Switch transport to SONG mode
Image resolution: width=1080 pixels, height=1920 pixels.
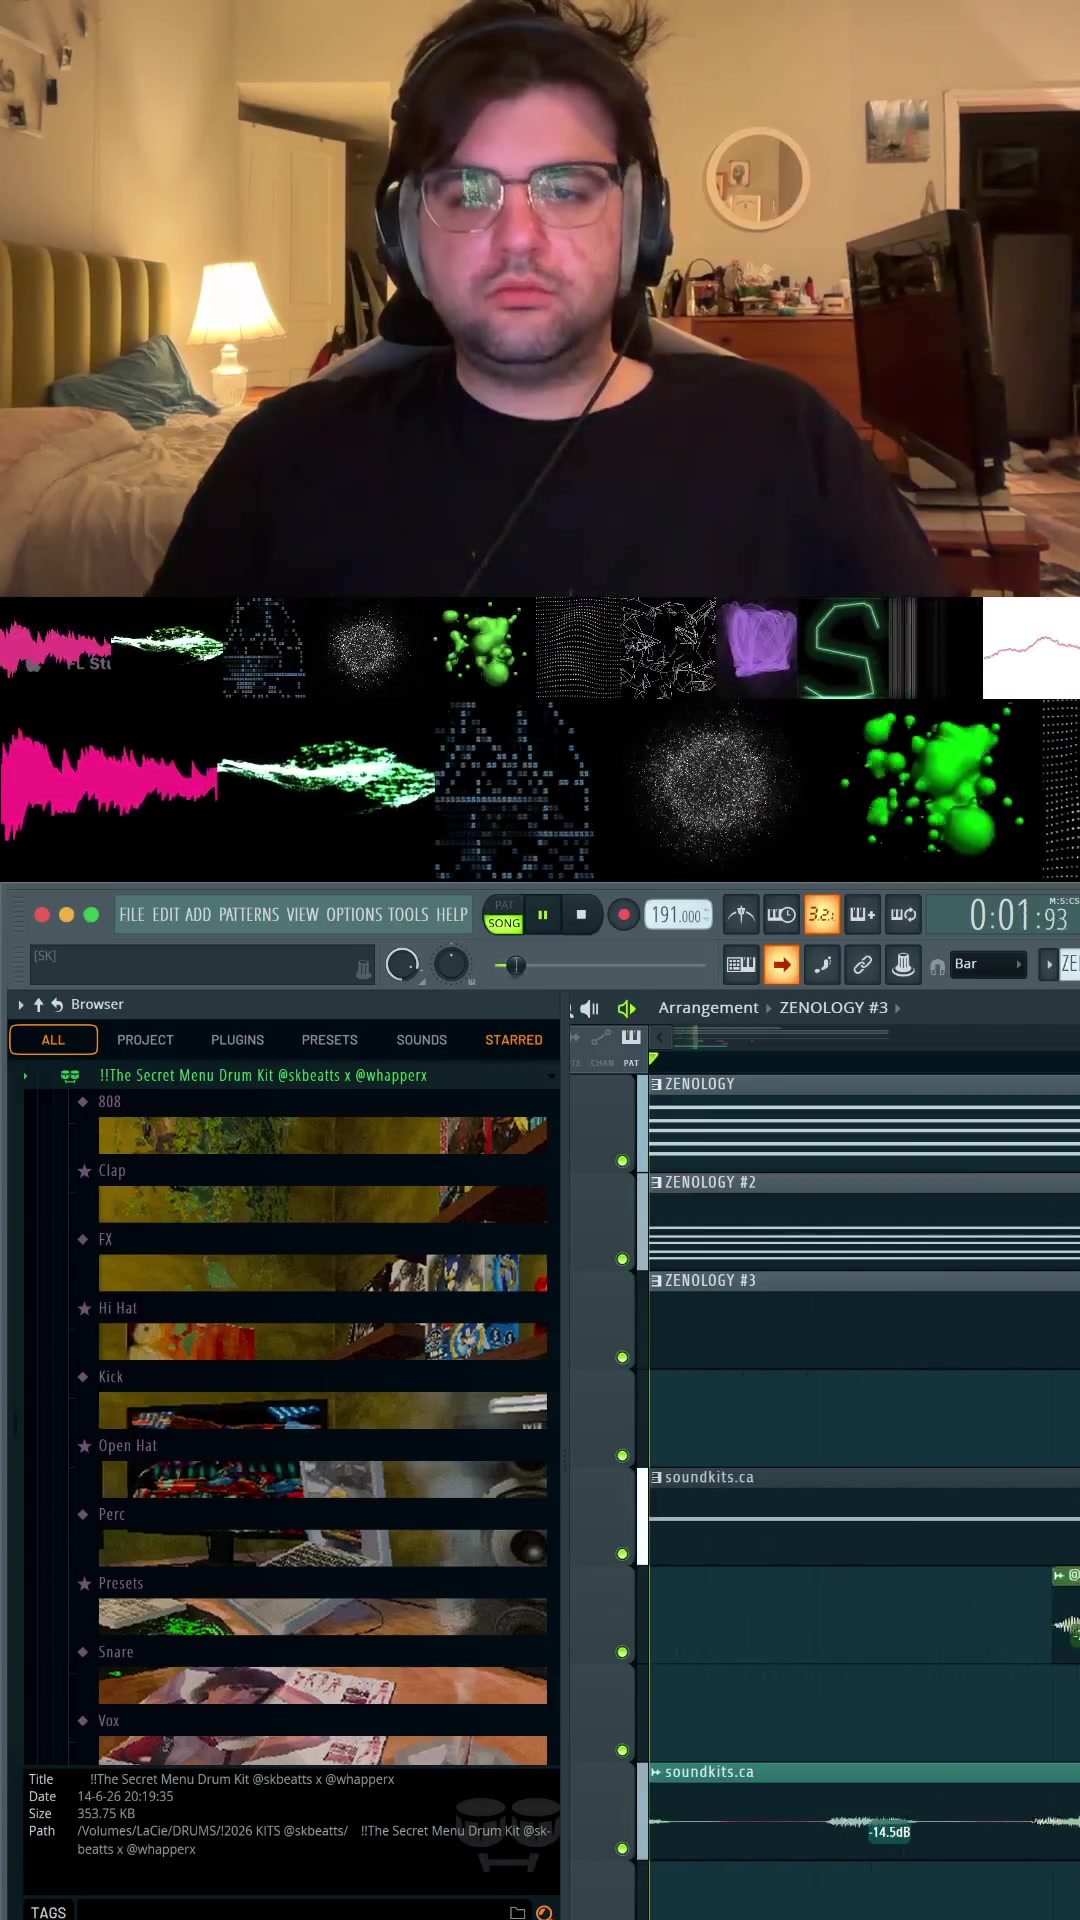[504, 923]
